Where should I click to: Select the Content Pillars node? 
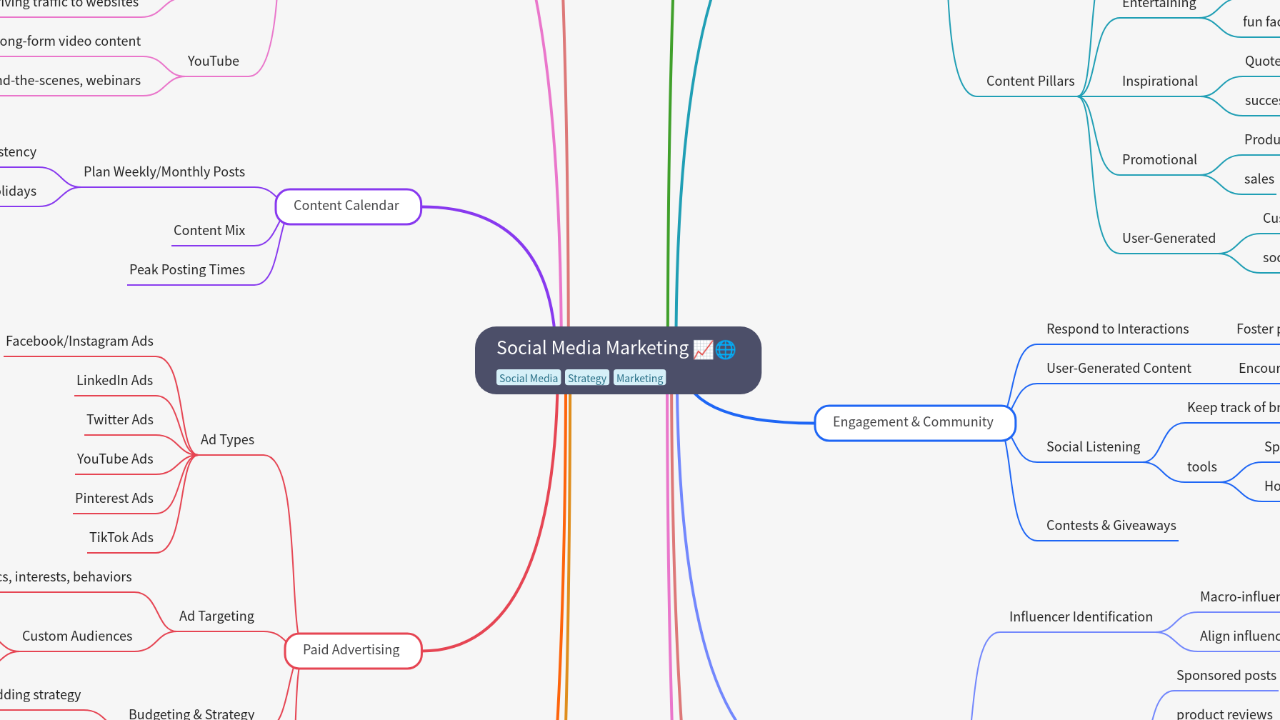[1030, 81]
